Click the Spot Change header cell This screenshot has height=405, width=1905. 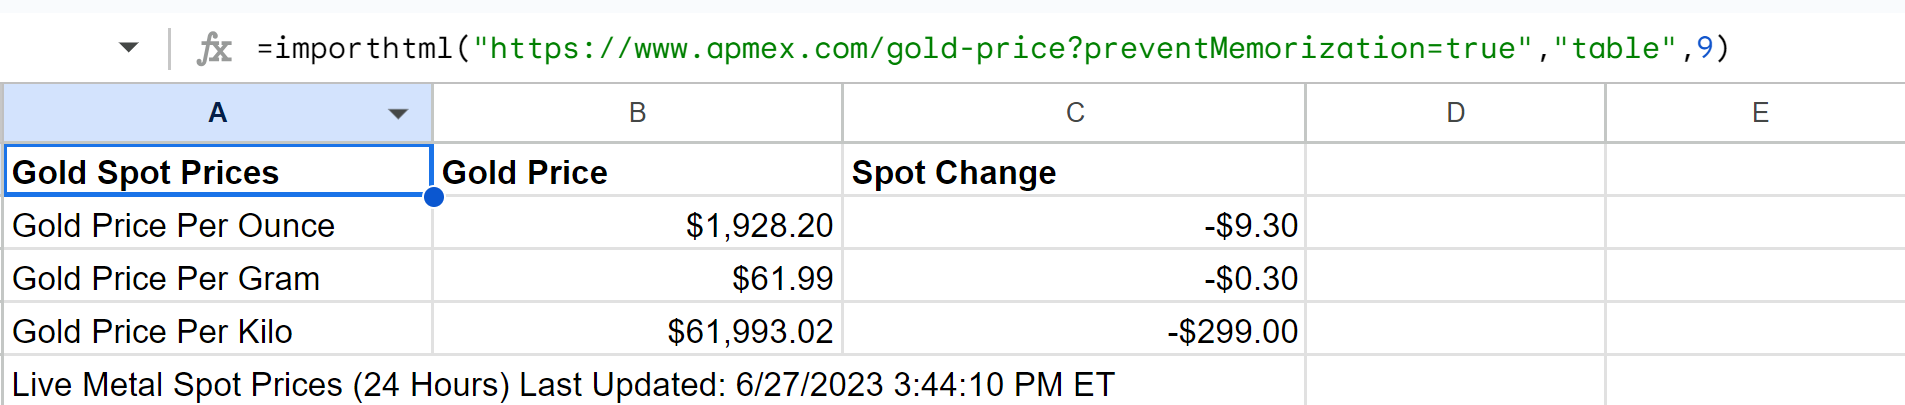tap(1075, 172)
